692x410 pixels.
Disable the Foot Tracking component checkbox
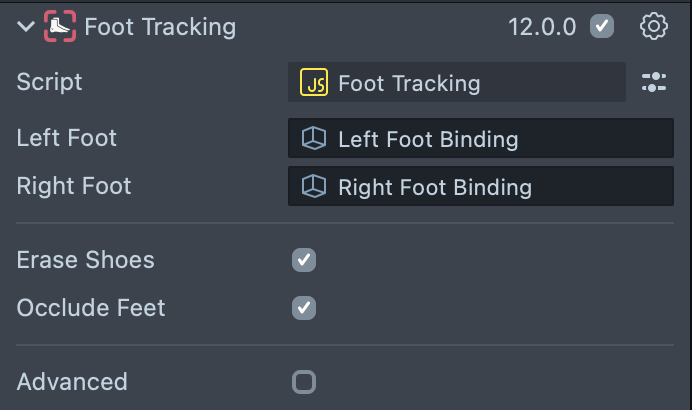601,27
